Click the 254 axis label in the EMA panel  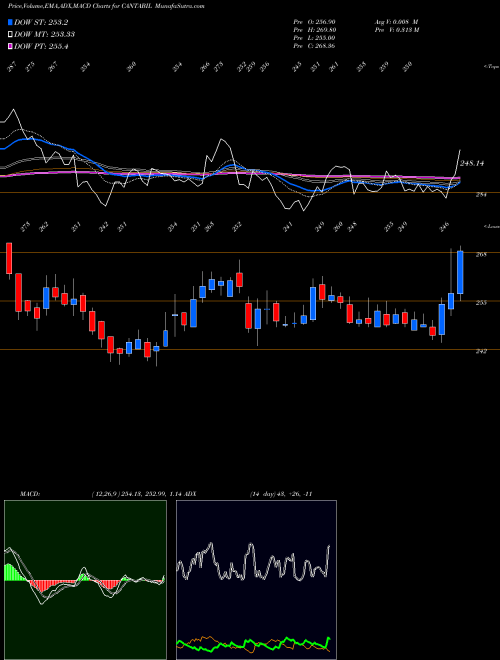click(x=481, y=195)
